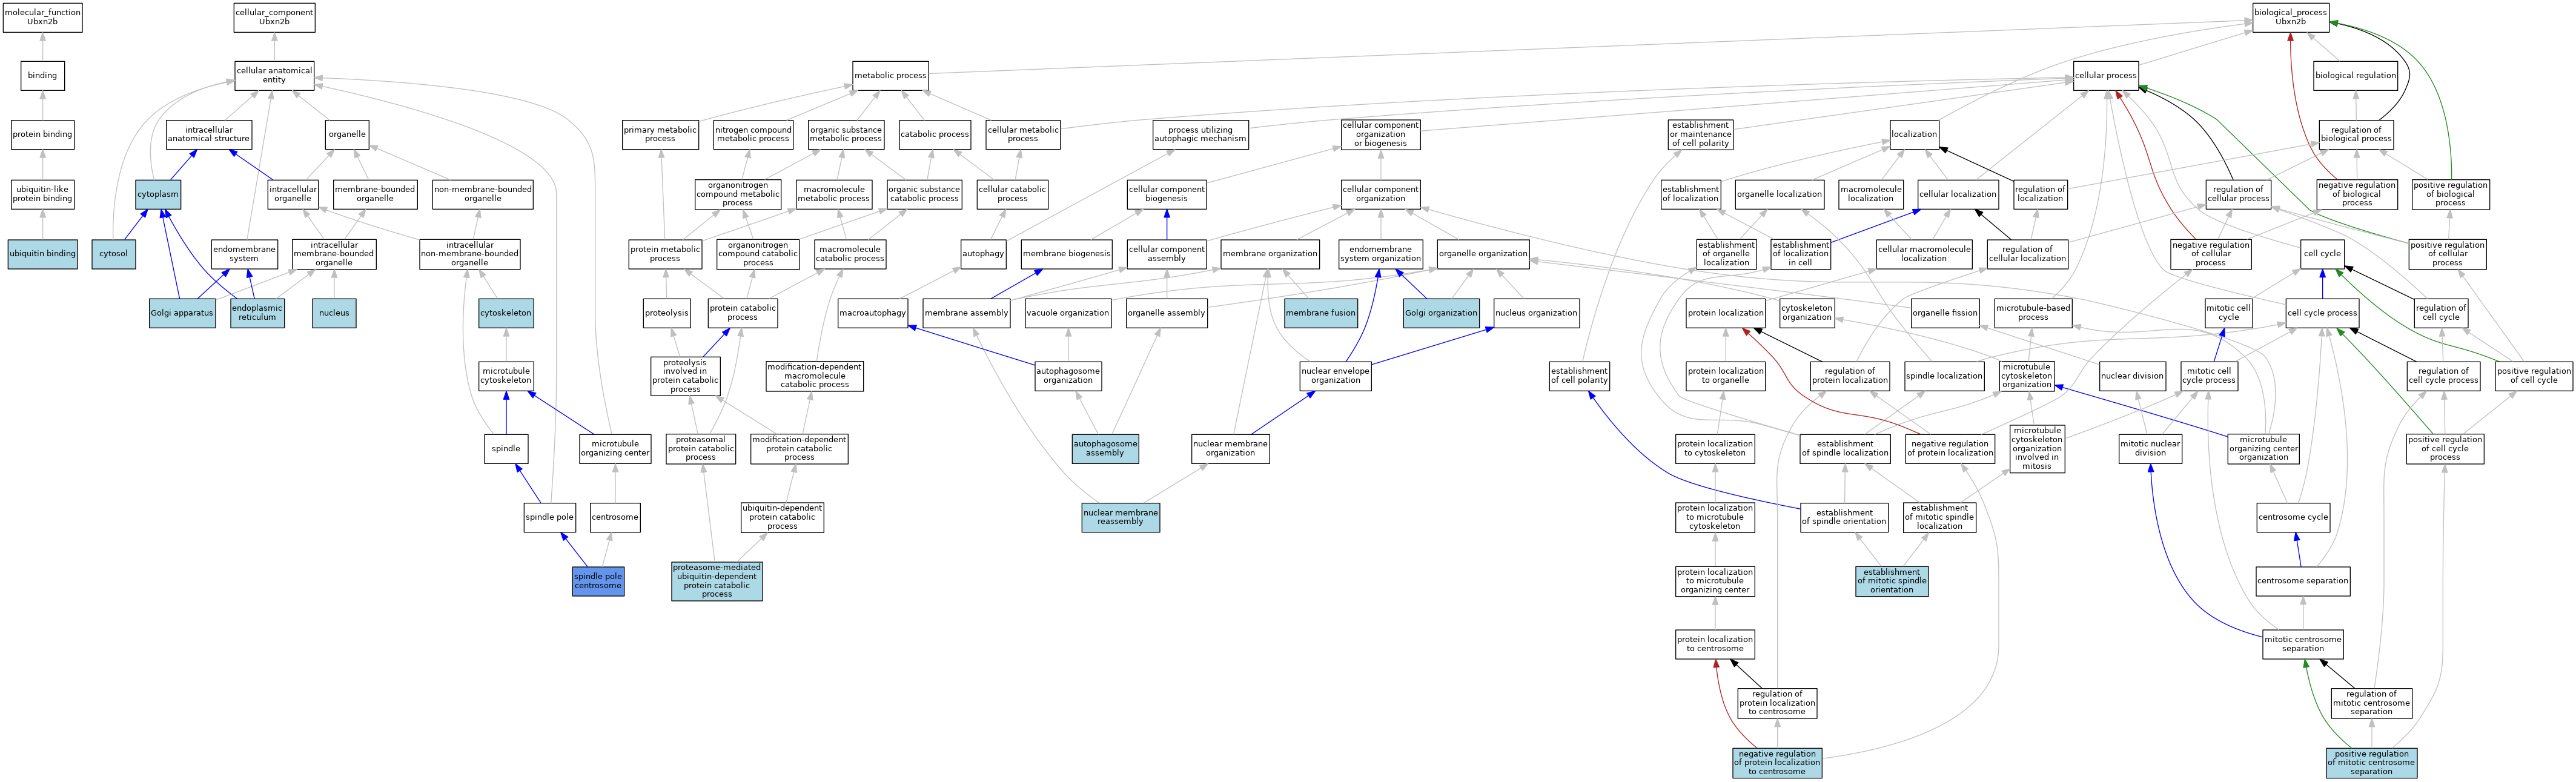Image resolution: width=2576 pixels, height=782 pixels.
Task: Select the 'organelle fission' node
Action: (1945, 313)
